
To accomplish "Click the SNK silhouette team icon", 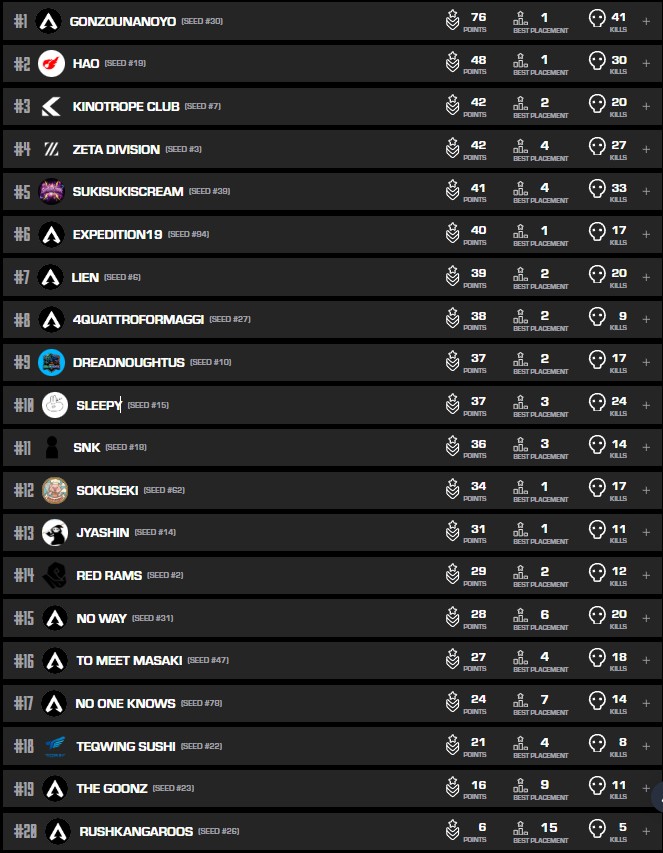I will [x=51, y=447].
